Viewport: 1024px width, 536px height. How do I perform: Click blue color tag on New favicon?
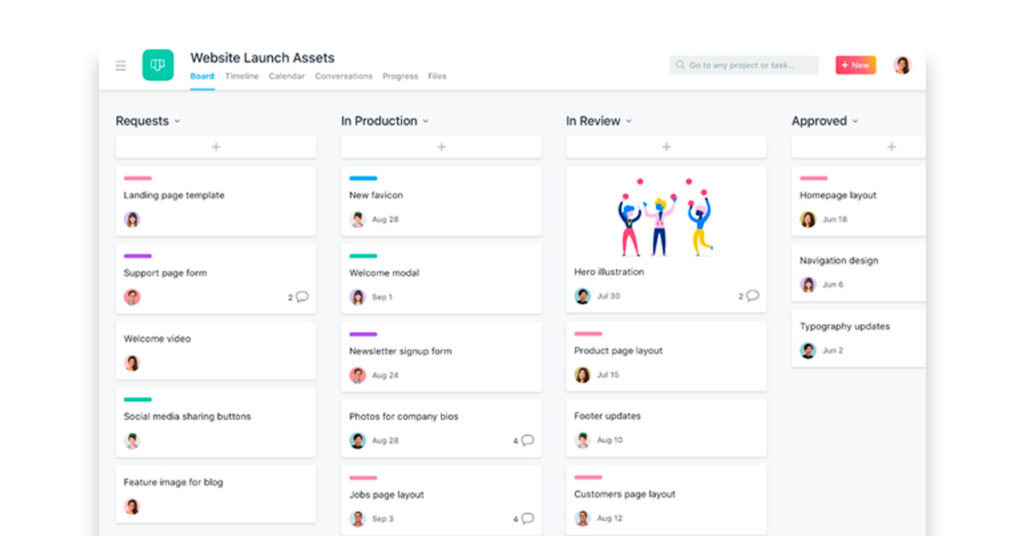(x=363, y=178)
